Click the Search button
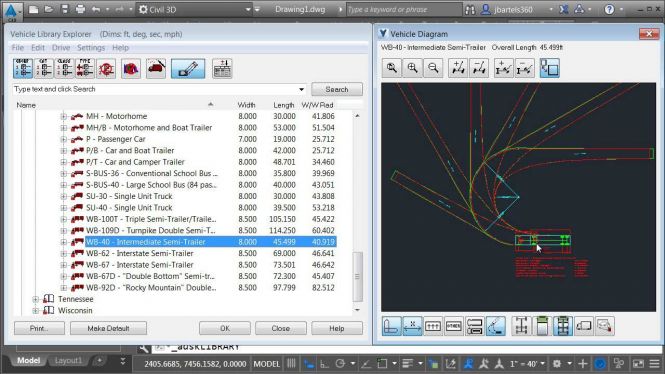 (337, 89)
